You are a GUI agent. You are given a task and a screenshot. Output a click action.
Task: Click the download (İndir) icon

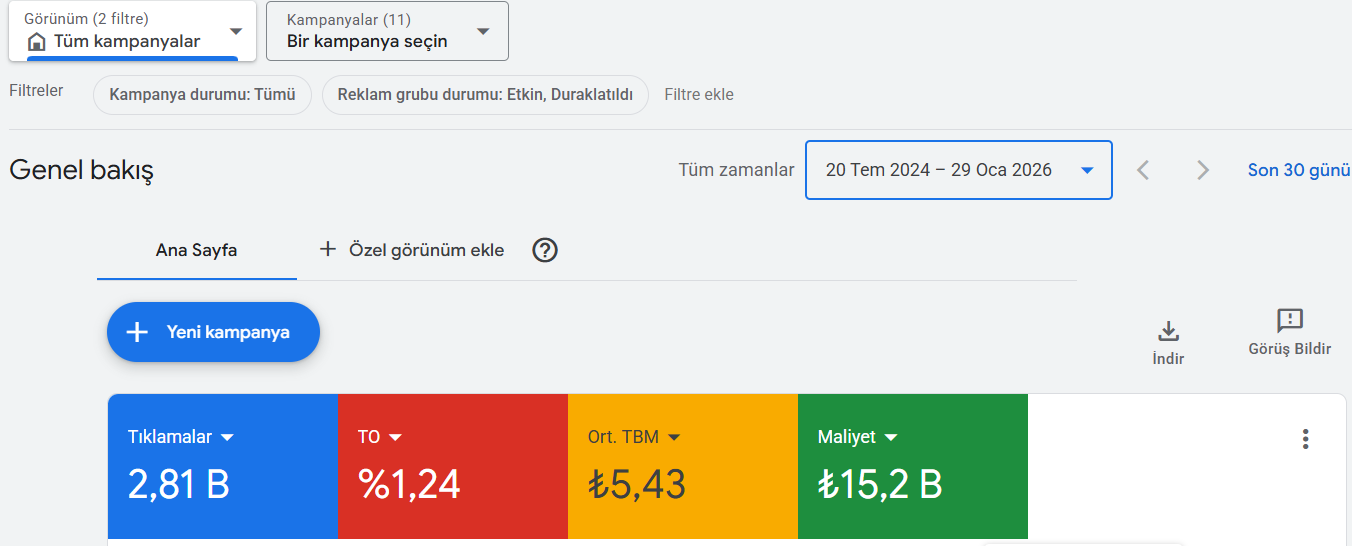point(1168,331)
